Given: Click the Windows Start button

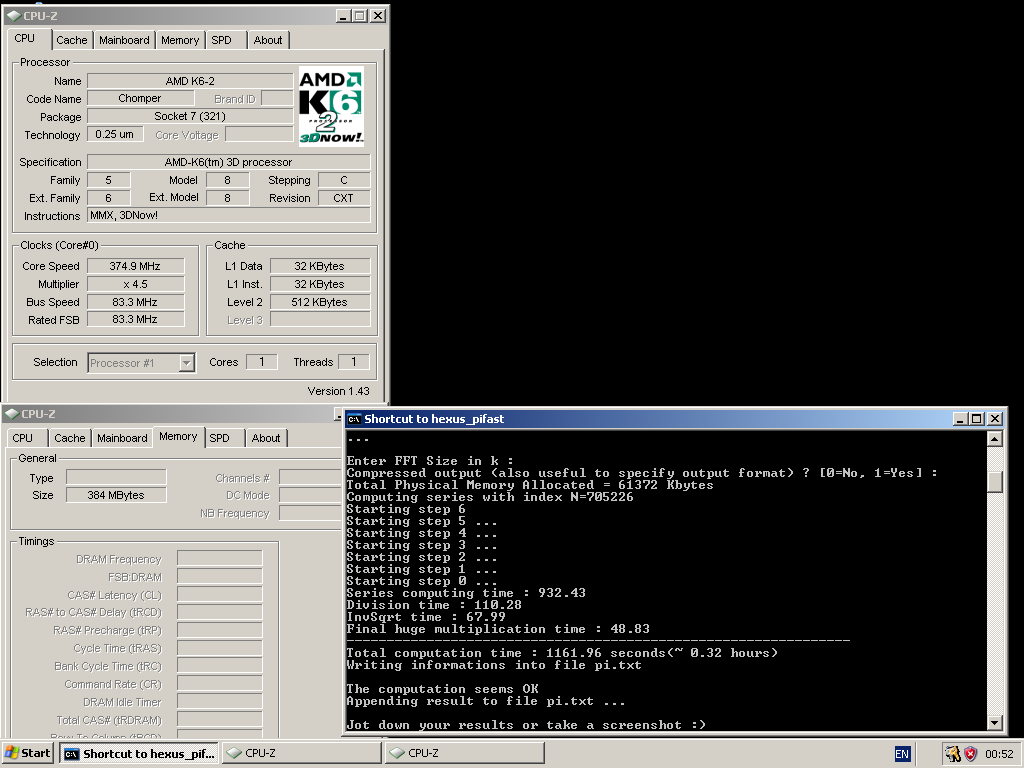Looking at the screenshot, I should click(27, 753).
